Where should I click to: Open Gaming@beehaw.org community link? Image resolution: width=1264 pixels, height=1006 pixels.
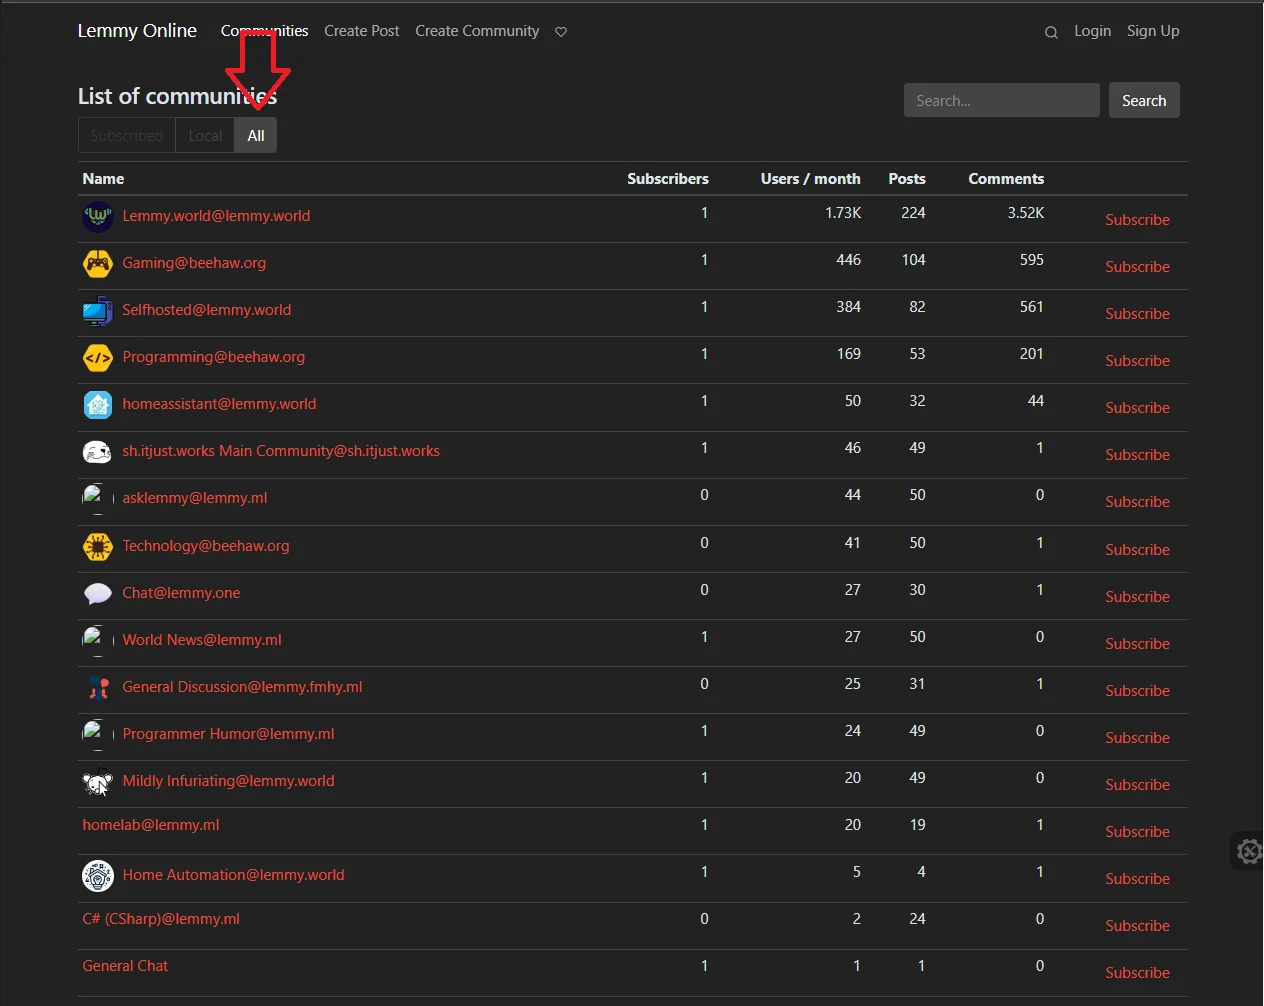click(194, 263)
